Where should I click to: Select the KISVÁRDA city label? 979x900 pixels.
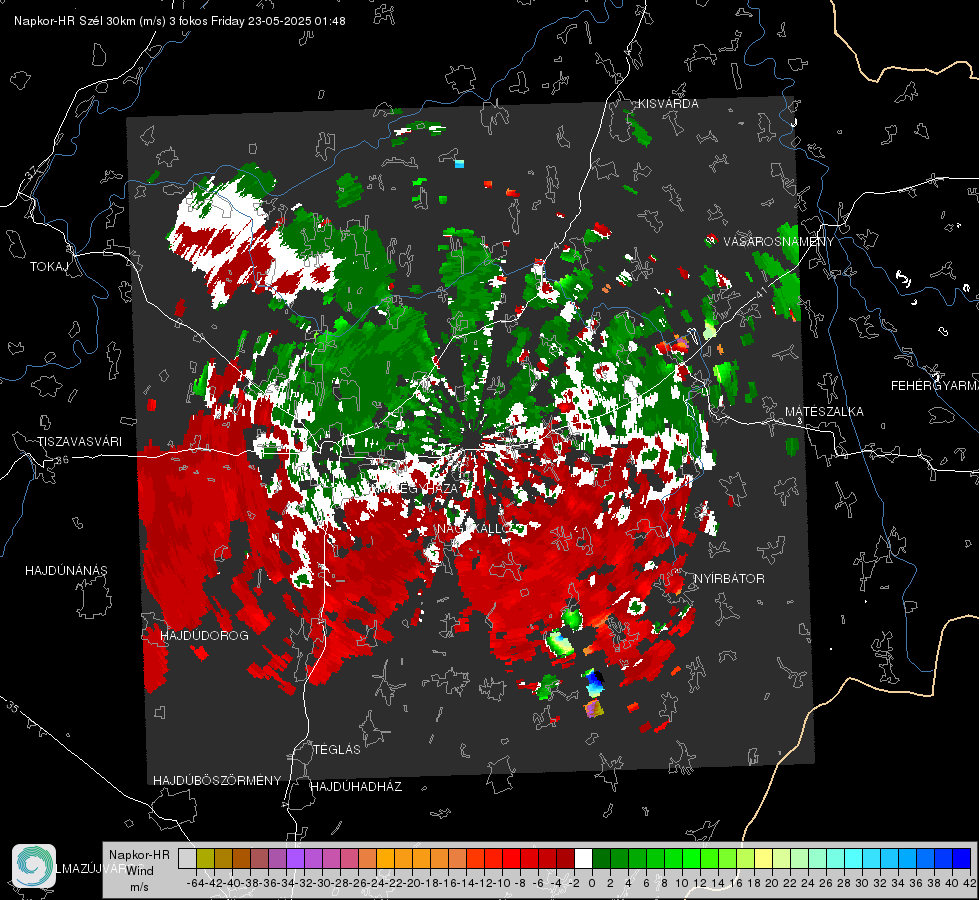[668, 104]
